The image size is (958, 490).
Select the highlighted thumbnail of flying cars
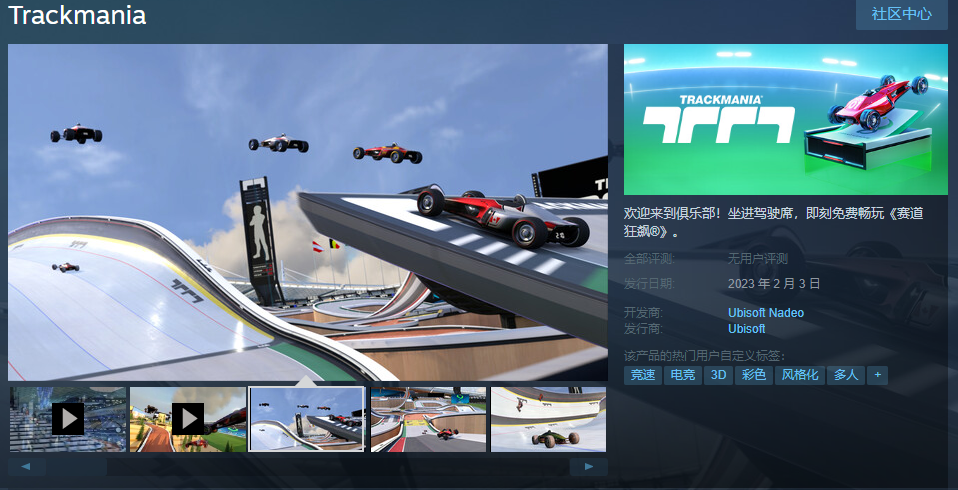[x=307, y=419]
